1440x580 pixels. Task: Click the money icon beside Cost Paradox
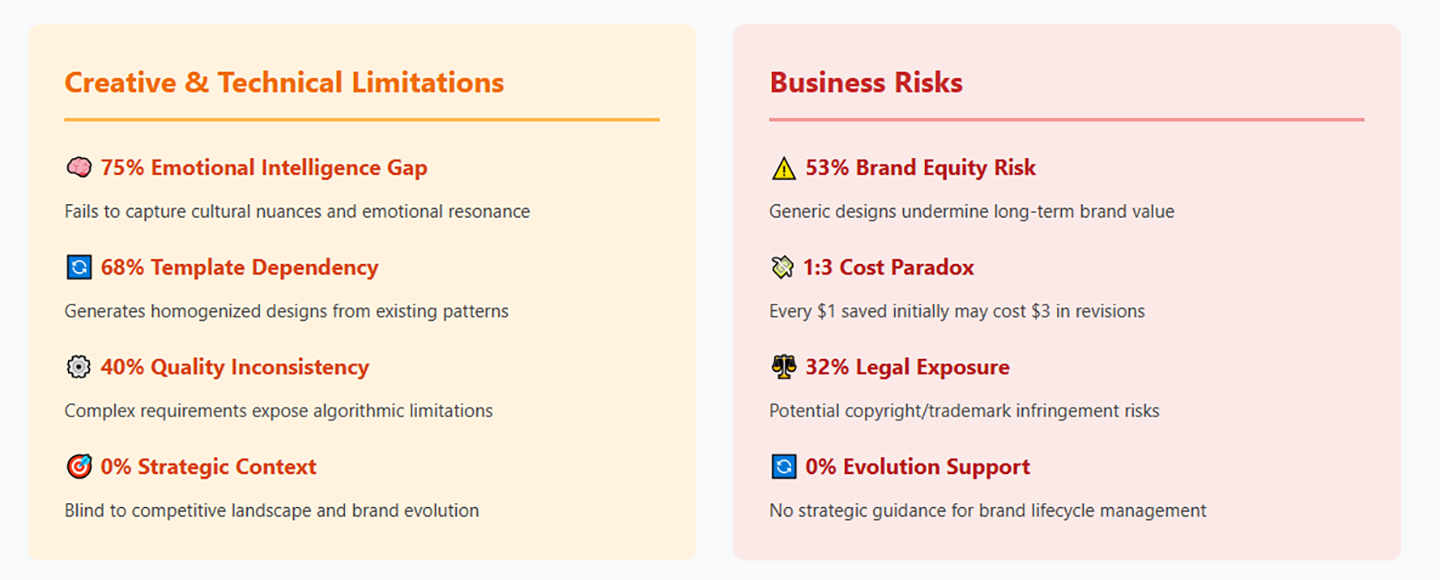click(782, 268)
